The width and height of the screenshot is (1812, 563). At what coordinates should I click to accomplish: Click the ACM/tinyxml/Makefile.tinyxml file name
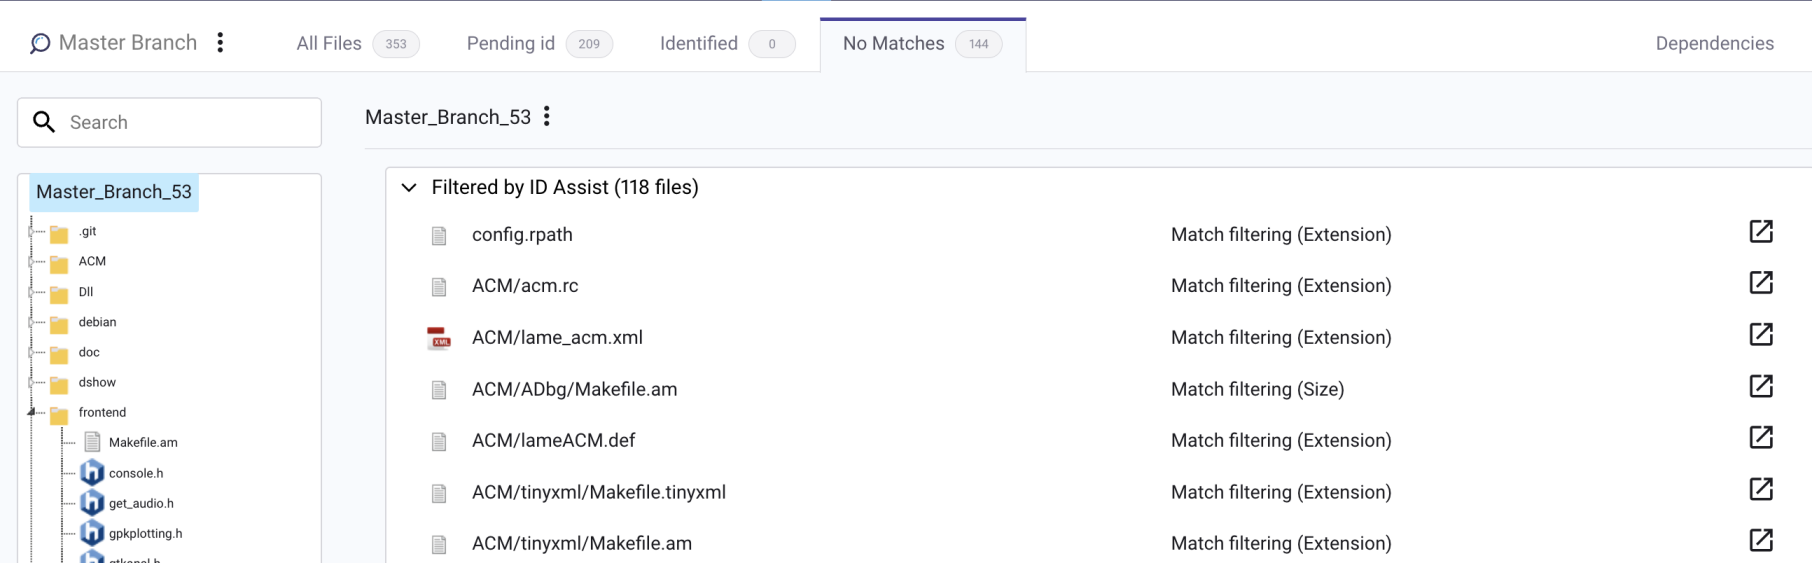click(x=599, y=493)
